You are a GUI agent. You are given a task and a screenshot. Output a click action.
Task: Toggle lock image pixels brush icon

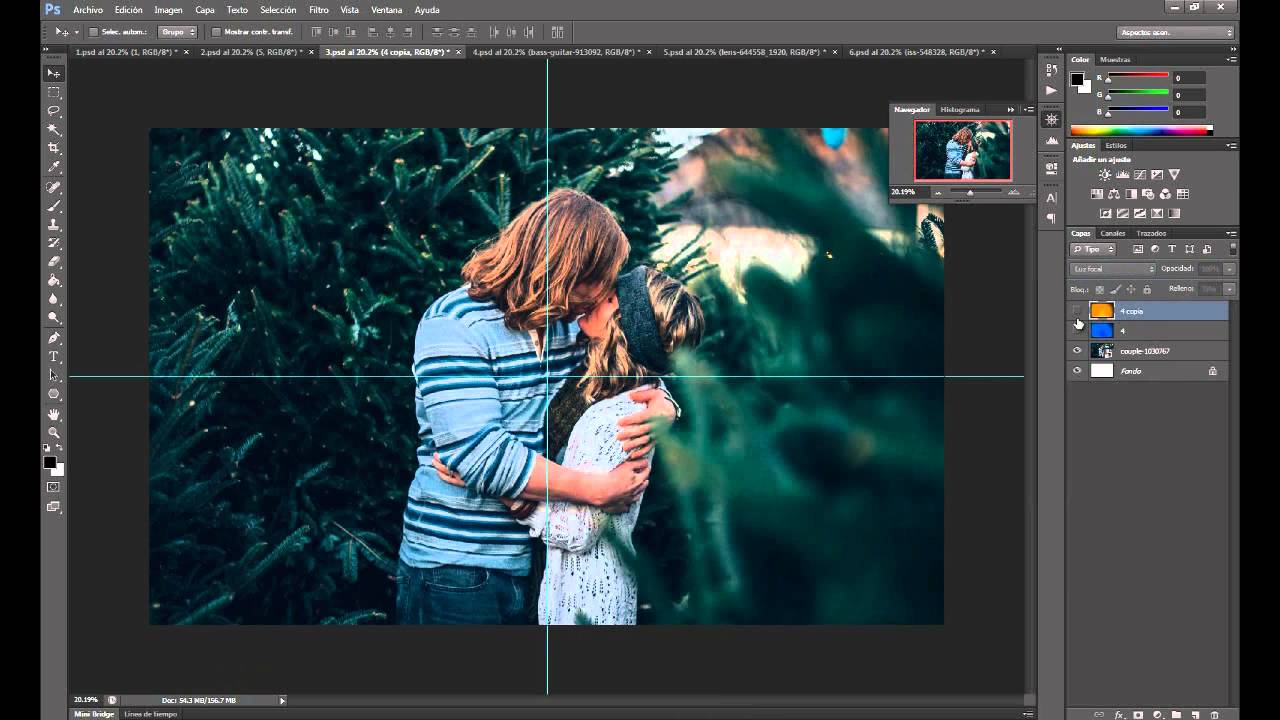point(1115,289)
